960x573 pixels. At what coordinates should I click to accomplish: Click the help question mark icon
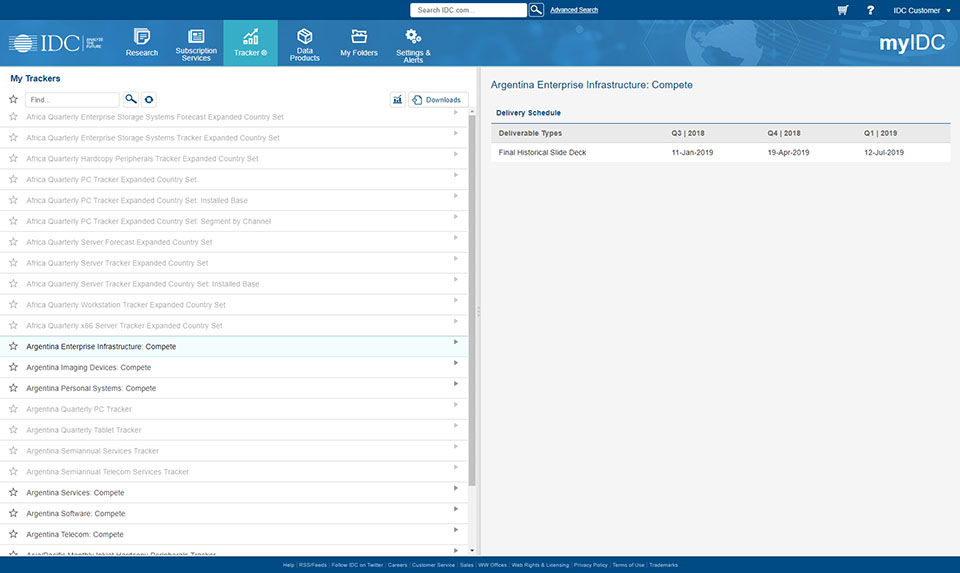(x=870, y=10)
